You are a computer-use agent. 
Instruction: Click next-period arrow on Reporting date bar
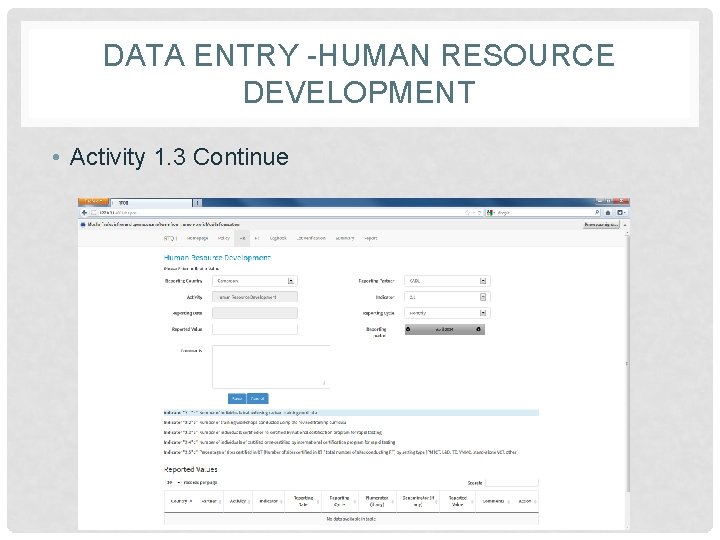coord(478,329)
